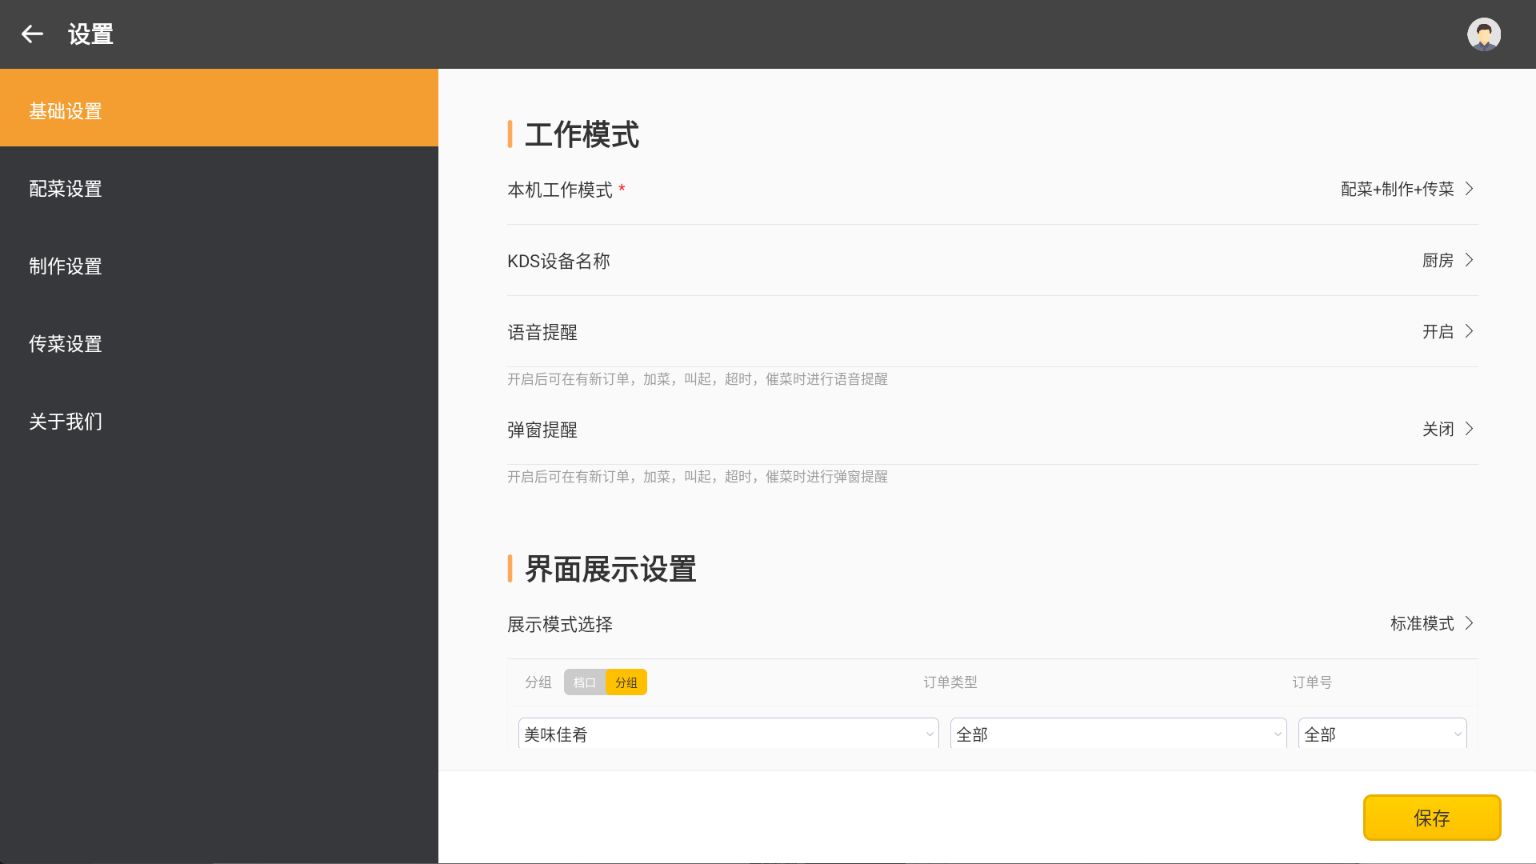Click the 弹窗提醒 label
Image resolution: width=1536 pixels, height=864 pixels.
542,430
